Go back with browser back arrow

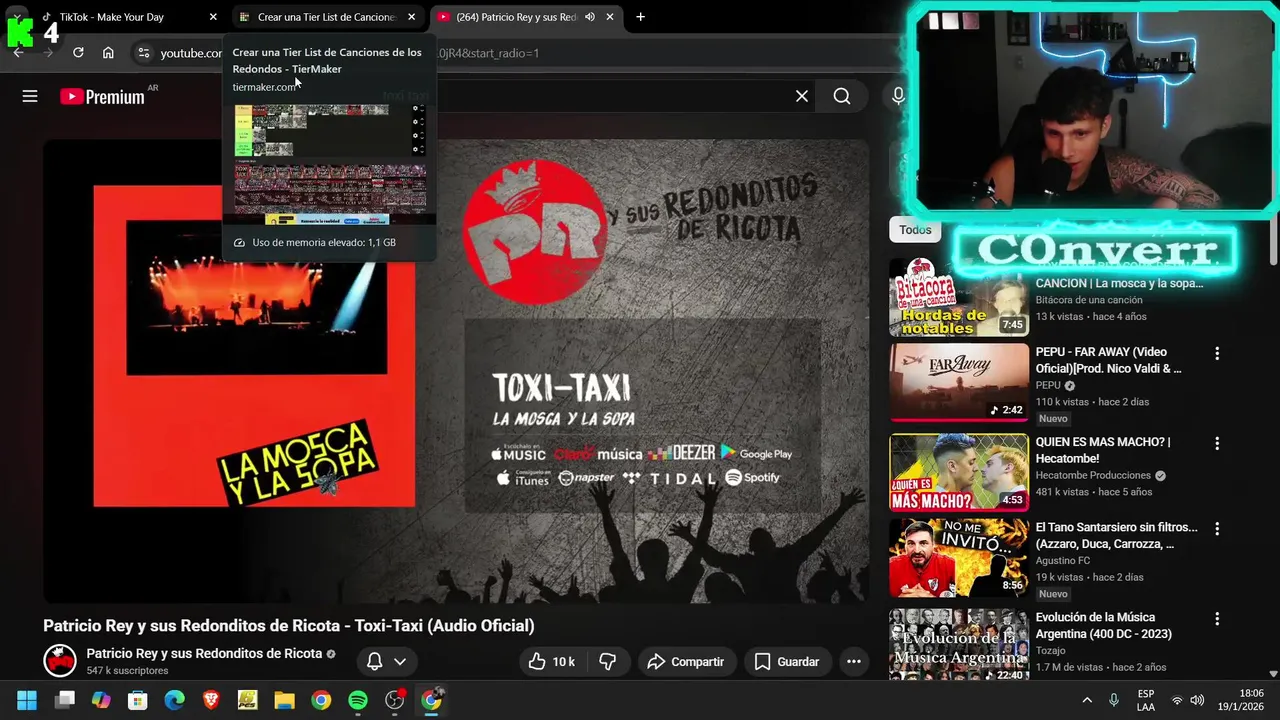(x=18, y=53)
